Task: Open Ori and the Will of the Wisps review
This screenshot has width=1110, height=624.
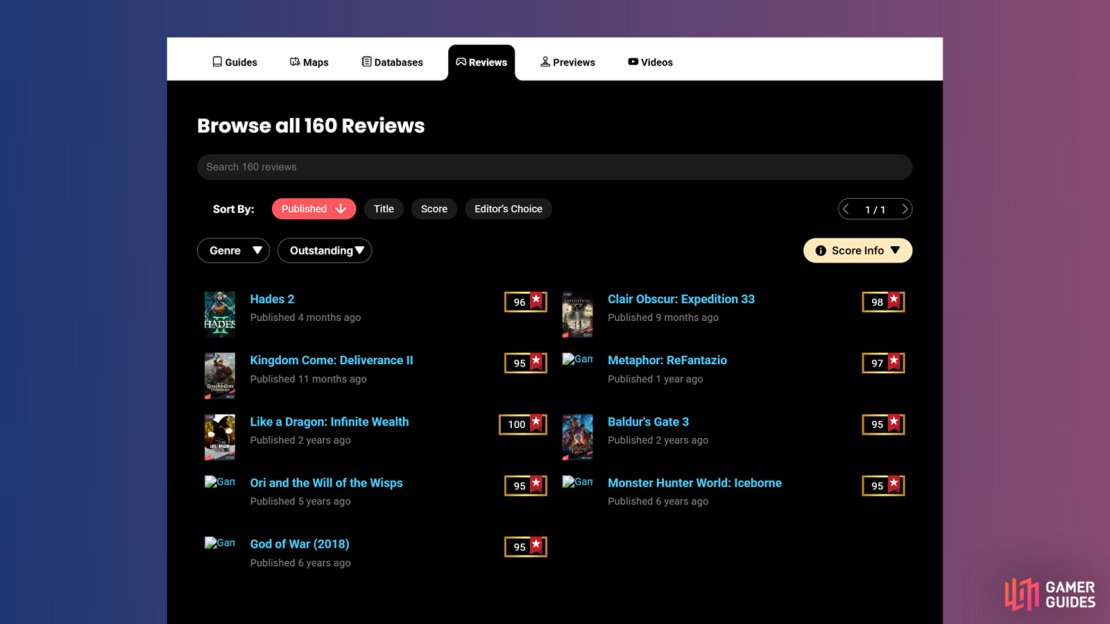Action: (x=326, y=482)
